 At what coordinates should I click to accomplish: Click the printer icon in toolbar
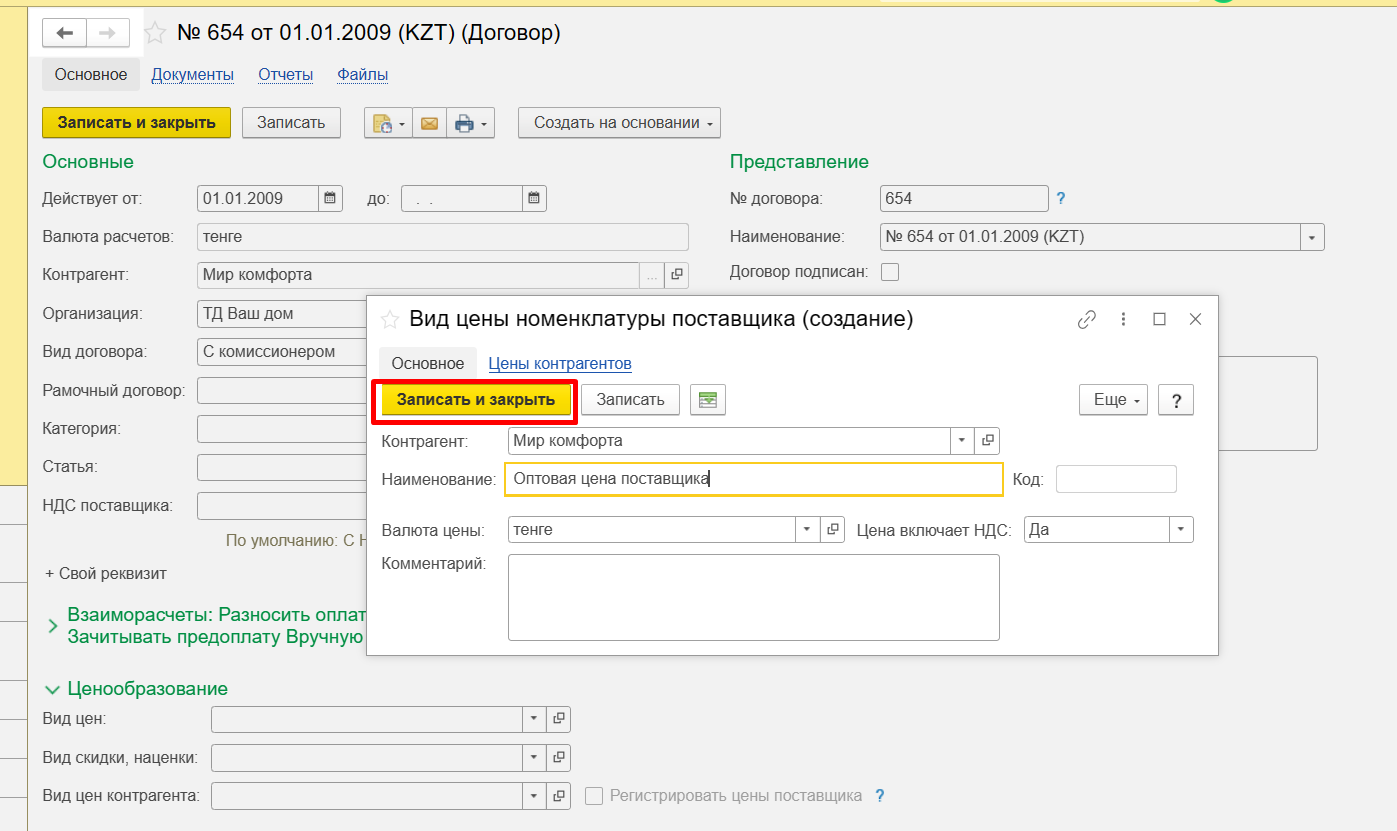click(x=464, y=123)
